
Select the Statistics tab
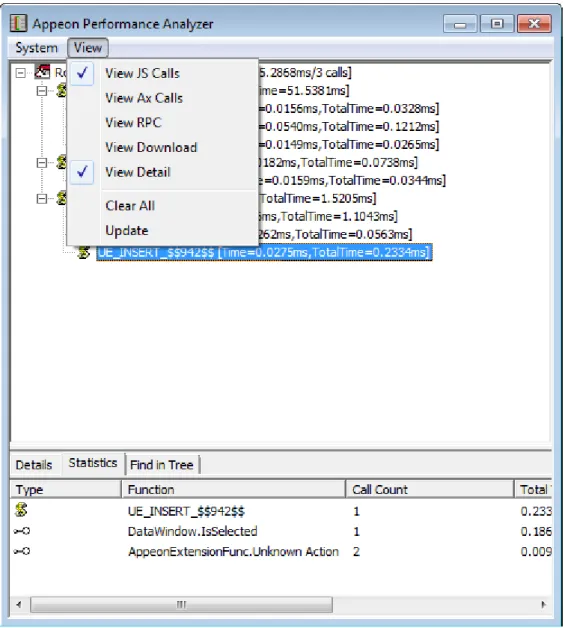coord(93,463)
